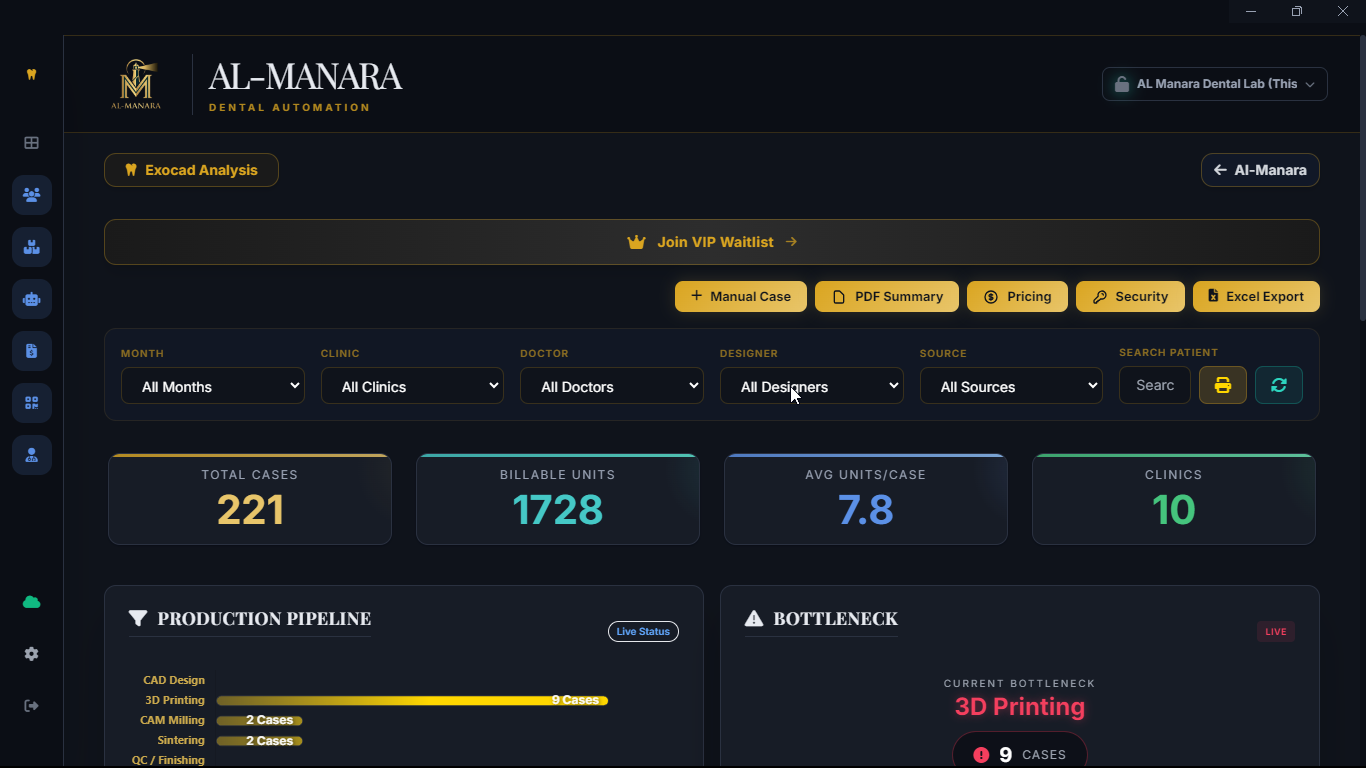The height and width of the screenshot is (768, 1366).
Task: Click the Excel Export button
Action: click(x=1256, y=296)
